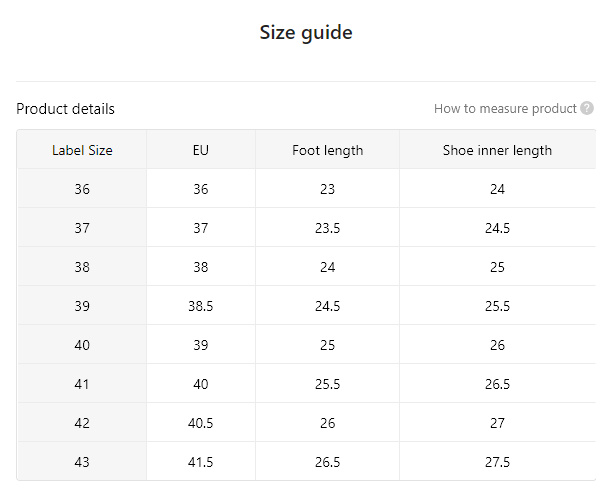Viewport: 596px width, 489px height.
Task: Click foot length 23.5 cell
Action: point(327,228)
